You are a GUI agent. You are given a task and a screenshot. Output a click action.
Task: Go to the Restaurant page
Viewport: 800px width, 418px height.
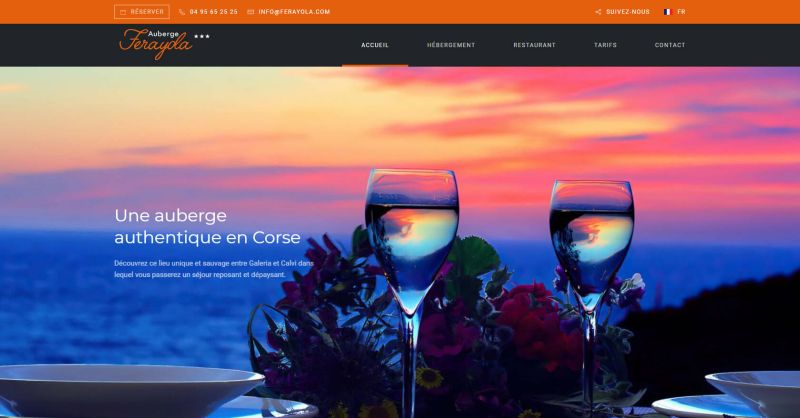point(534,45)
